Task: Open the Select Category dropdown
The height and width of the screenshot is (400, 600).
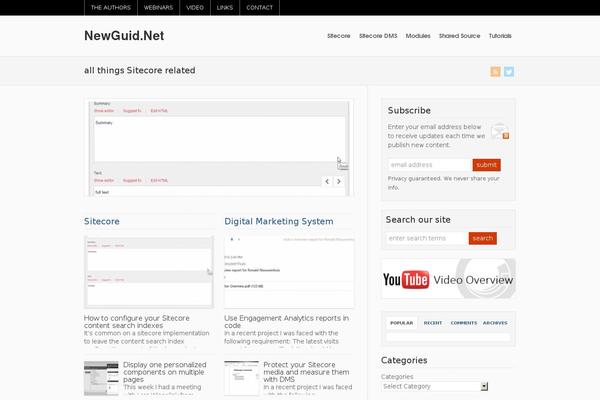Action: pyautogui.click(x=434, y=387)
